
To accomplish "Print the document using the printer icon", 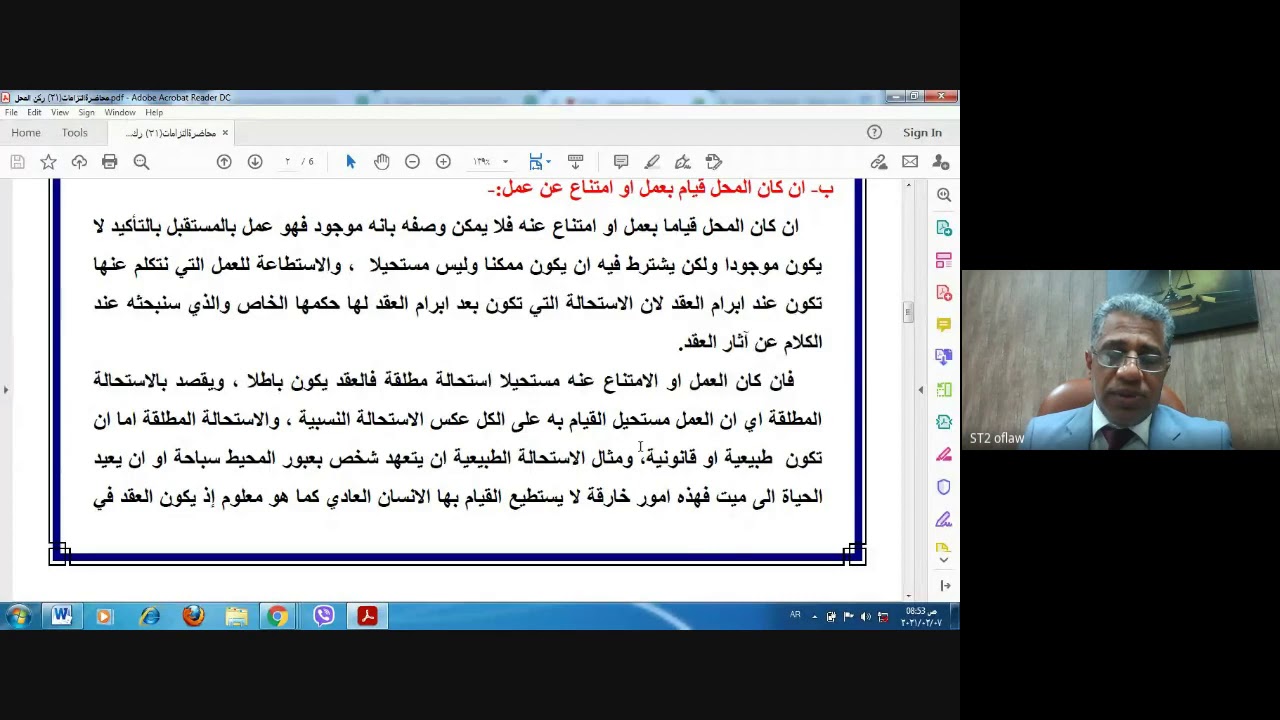I will (x=110, y=162).
